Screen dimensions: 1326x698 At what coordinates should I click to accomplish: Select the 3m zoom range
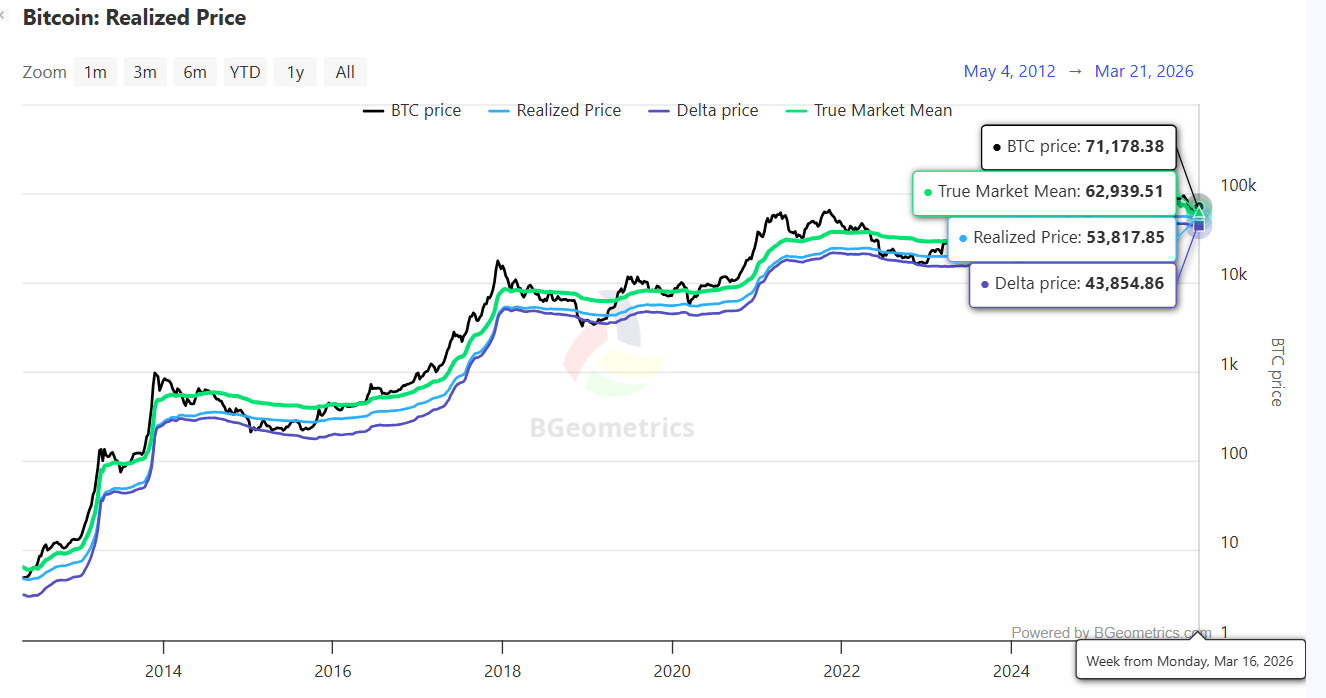[145, 72]
